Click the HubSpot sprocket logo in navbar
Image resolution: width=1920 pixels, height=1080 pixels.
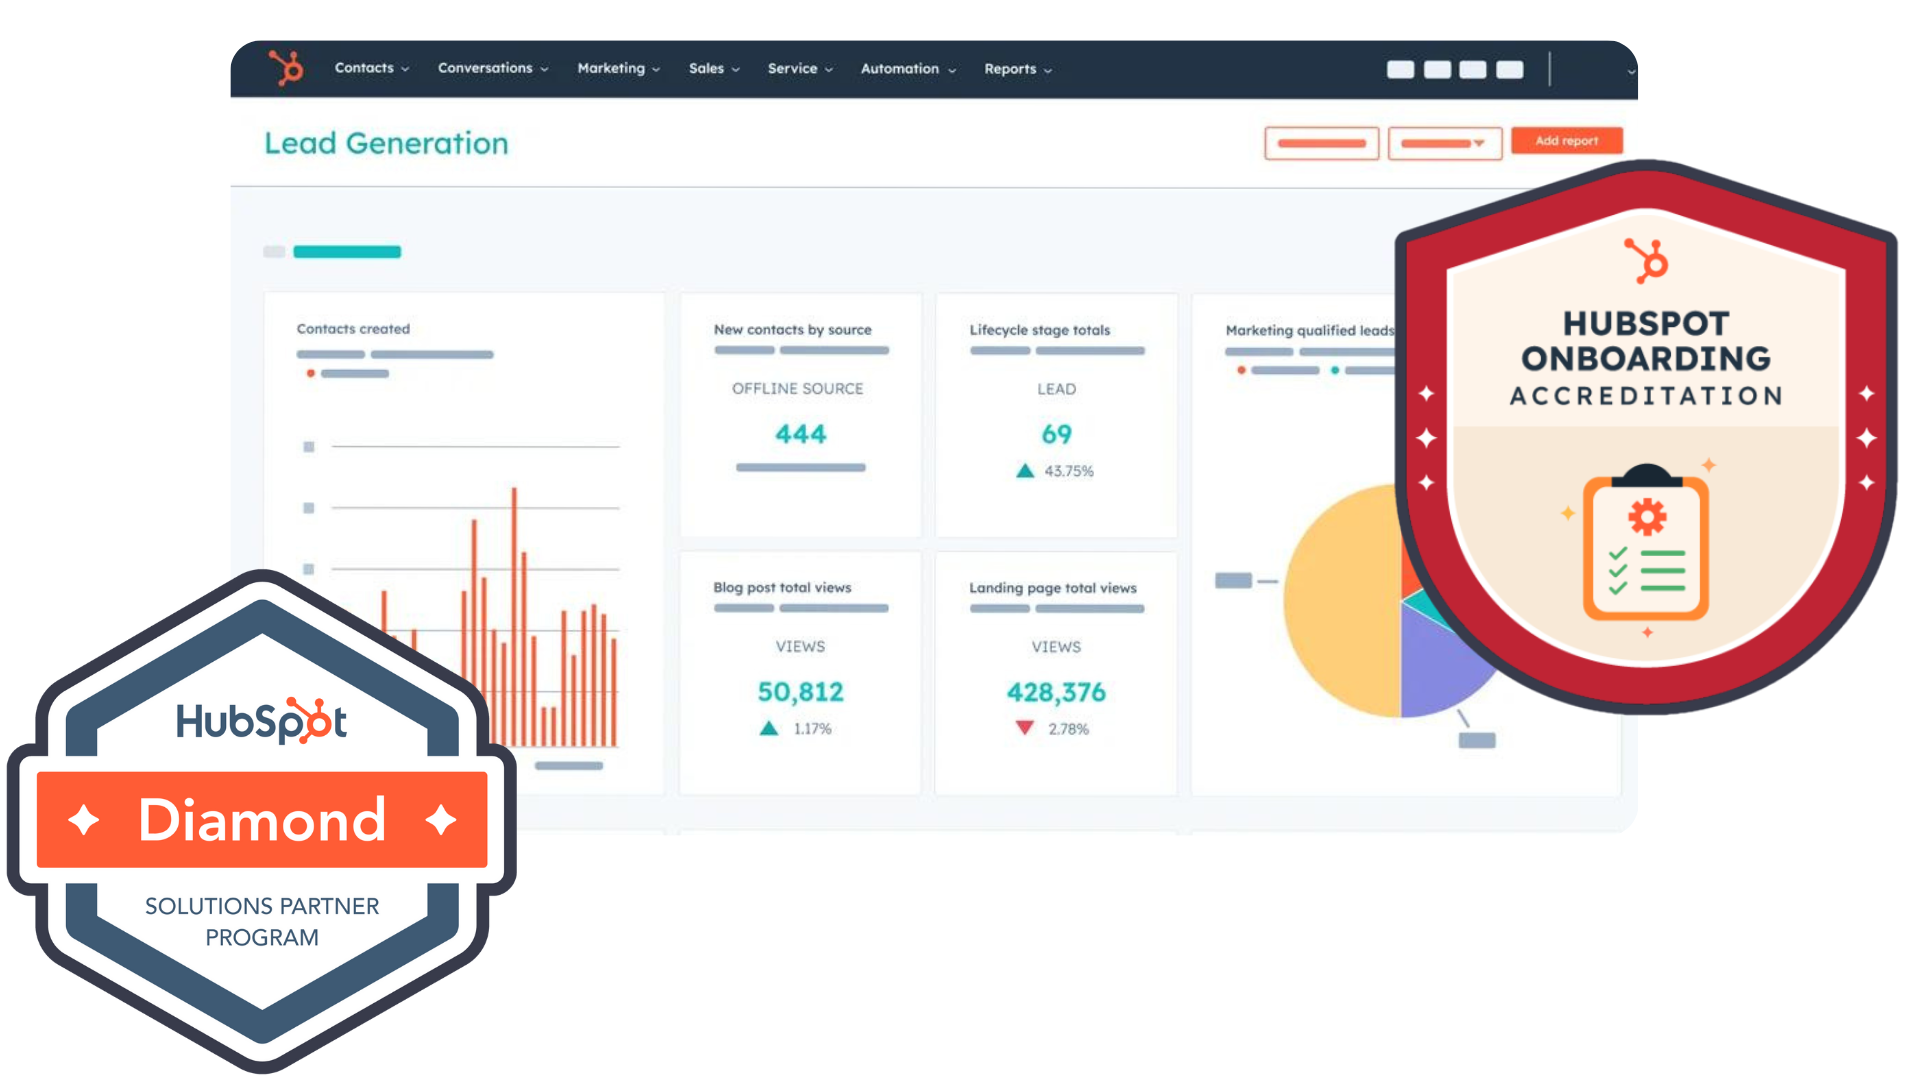pyautogui.click(x=286, y=68)
